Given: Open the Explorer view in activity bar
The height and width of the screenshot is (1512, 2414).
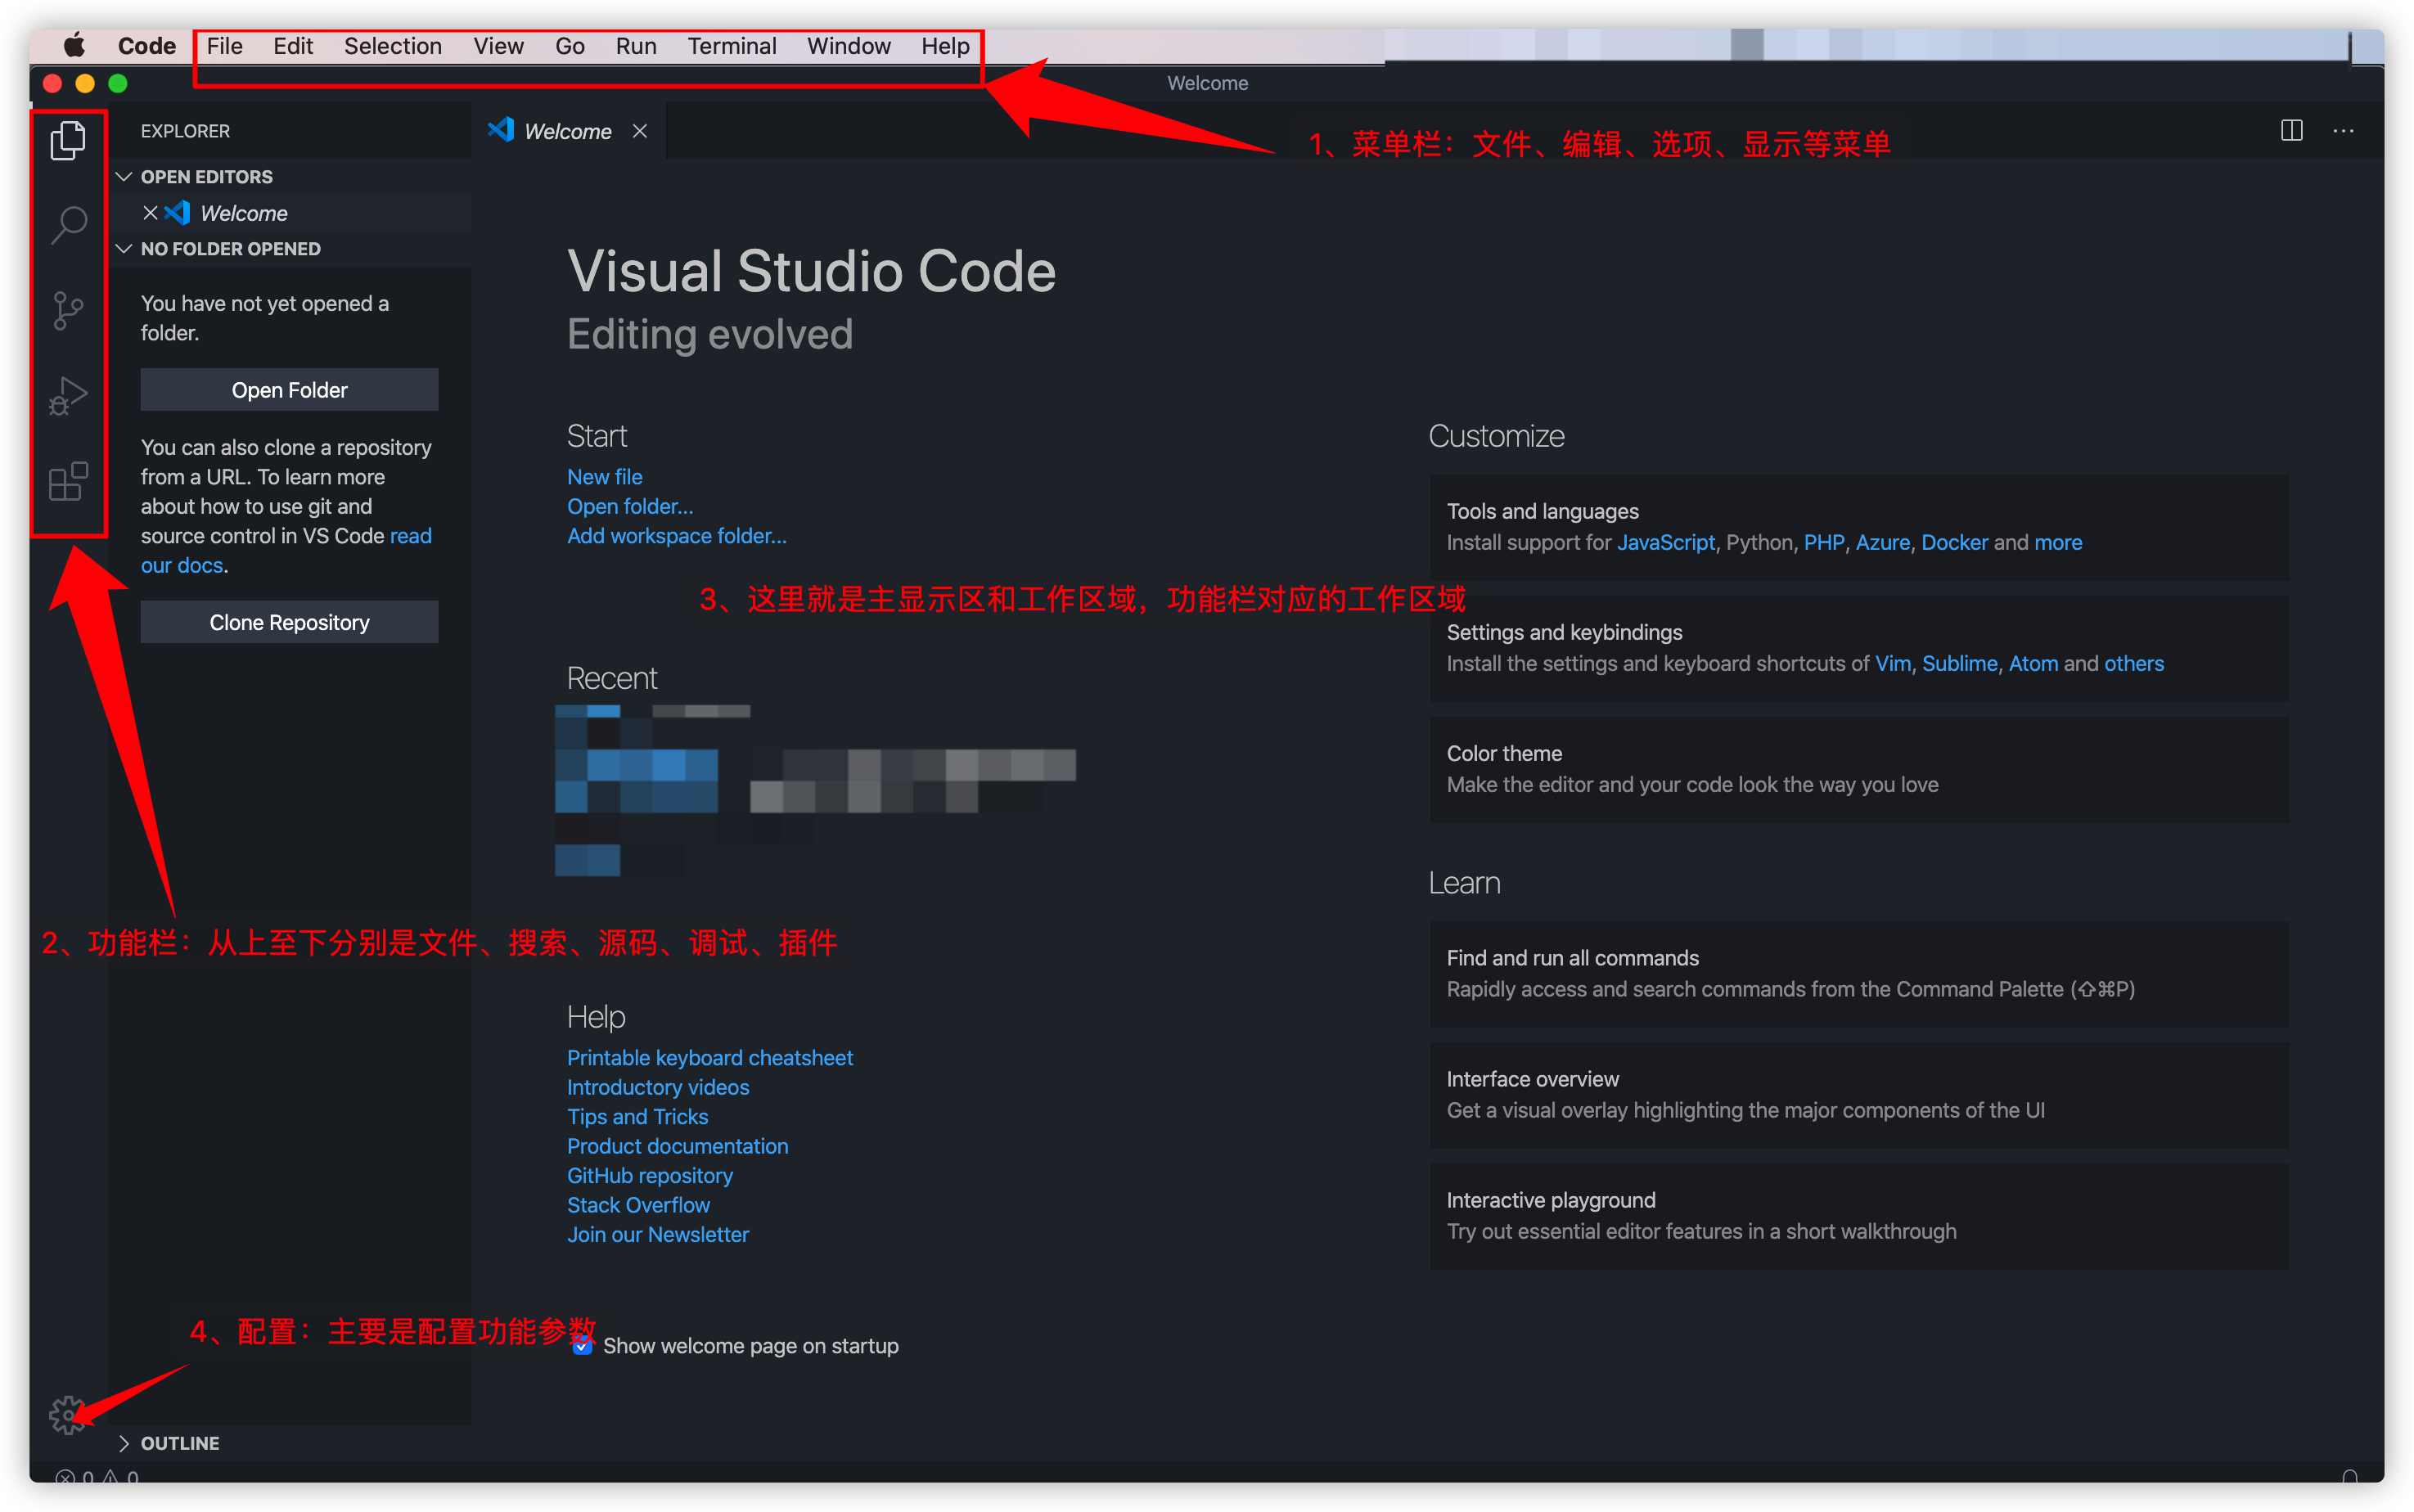Looking at the screenshot, I should (68, 140).
